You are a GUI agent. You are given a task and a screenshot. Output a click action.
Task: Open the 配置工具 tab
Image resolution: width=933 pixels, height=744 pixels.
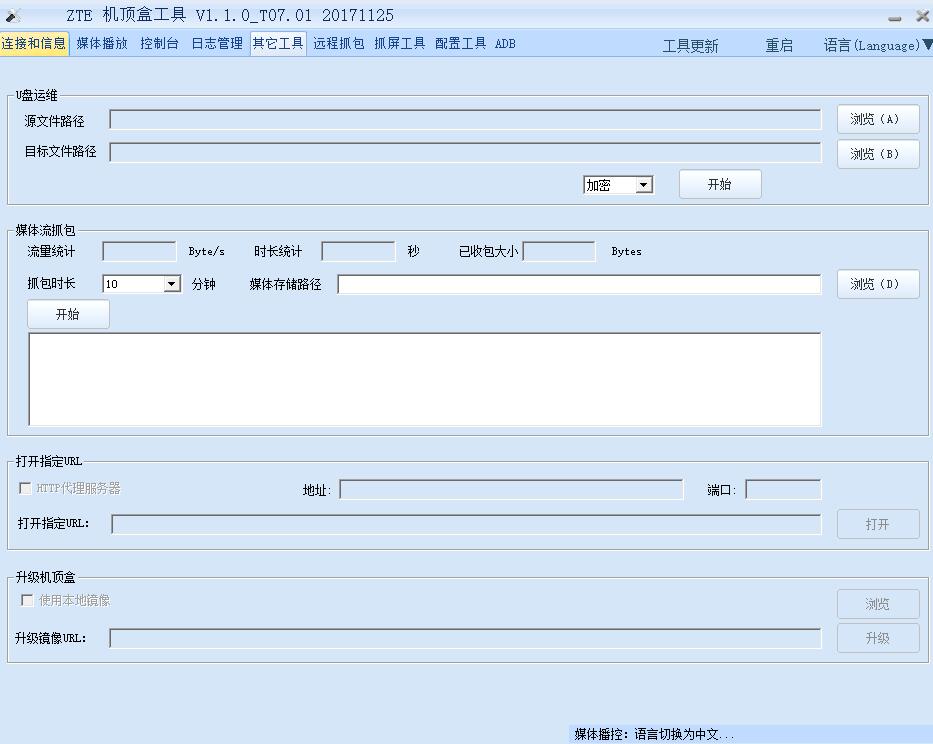pyautogui.click(x=460, y=43)
